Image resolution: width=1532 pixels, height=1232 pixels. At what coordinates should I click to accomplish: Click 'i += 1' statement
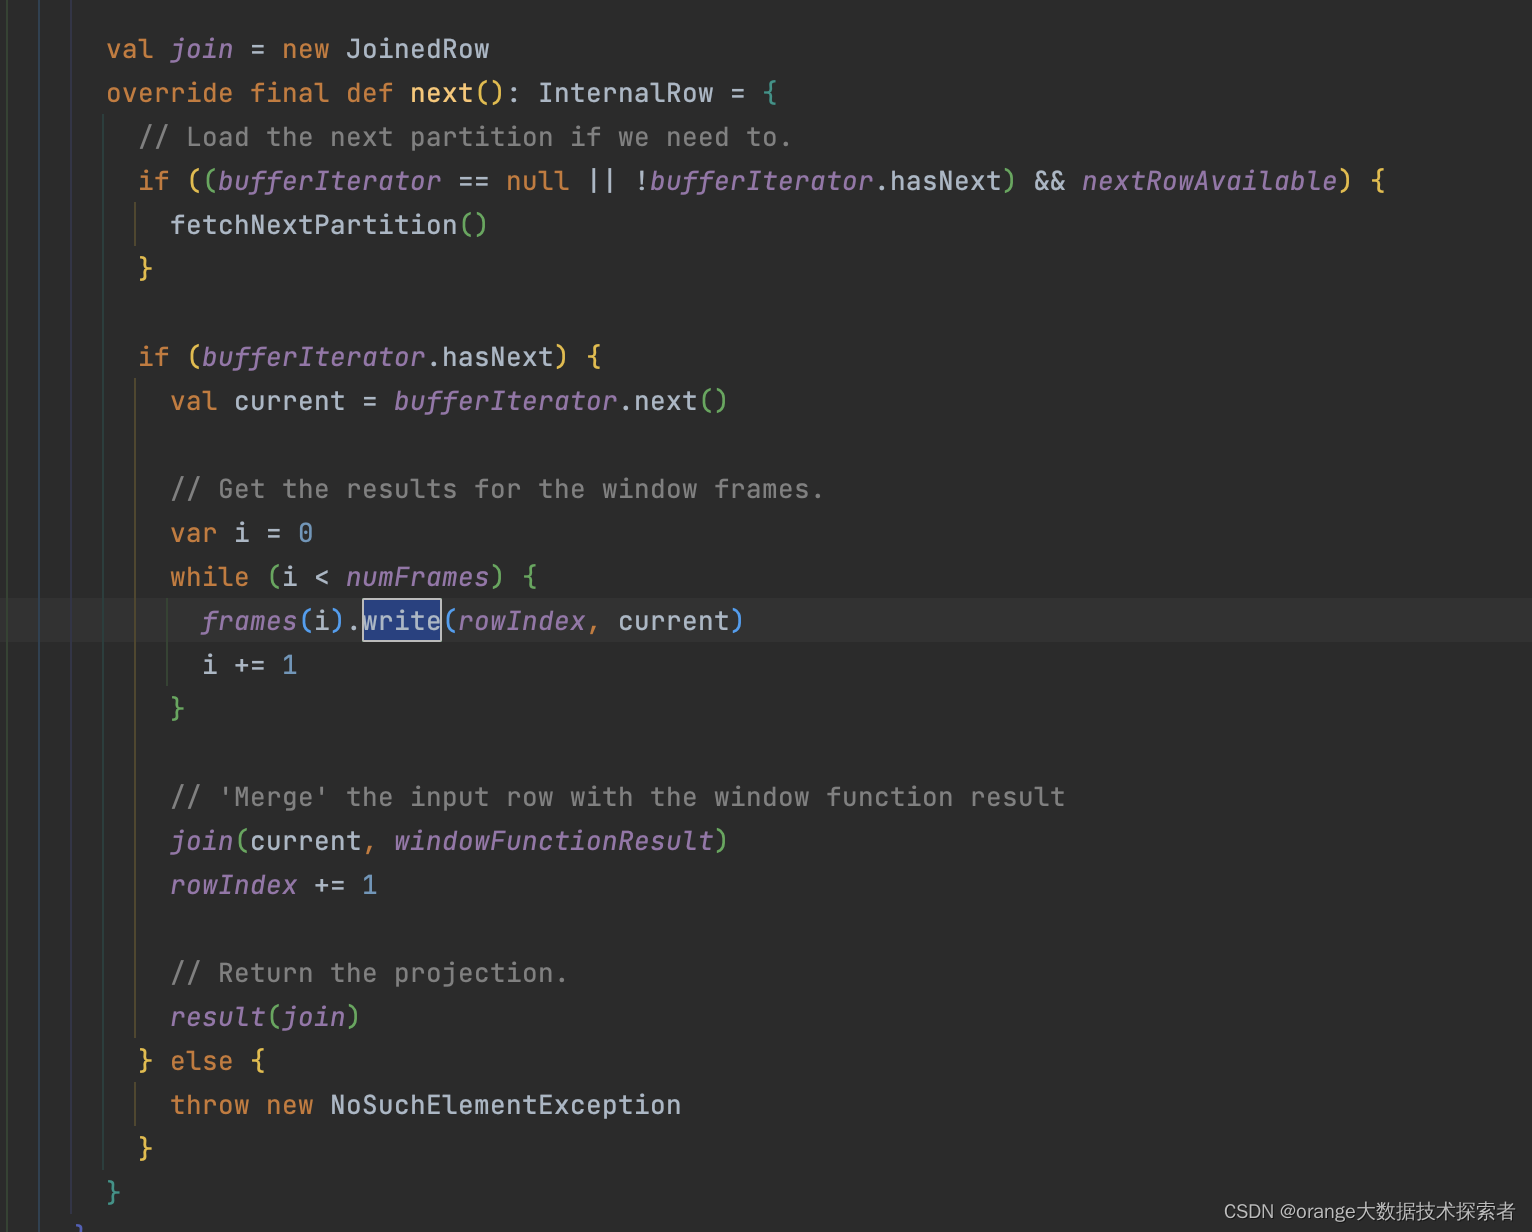250,665
